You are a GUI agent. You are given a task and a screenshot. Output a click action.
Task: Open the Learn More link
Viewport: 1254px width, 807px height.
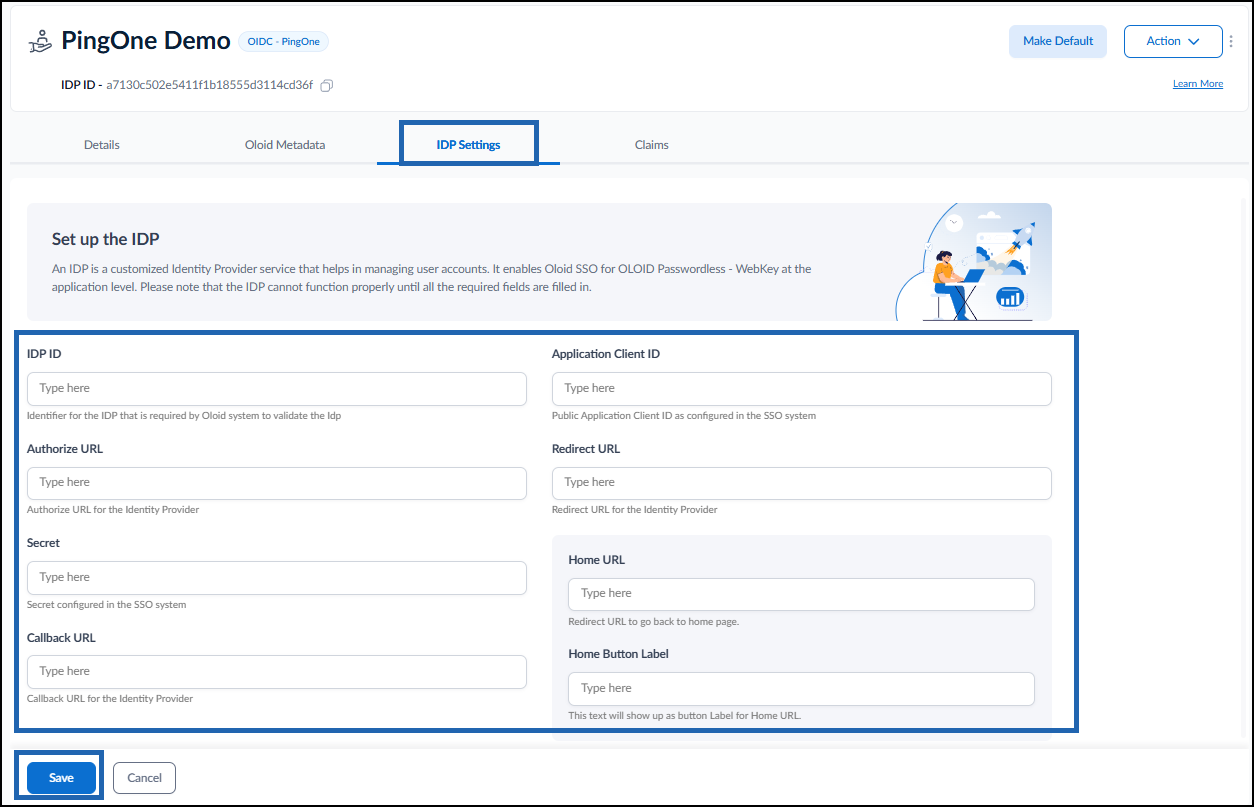click(1198, 84)
